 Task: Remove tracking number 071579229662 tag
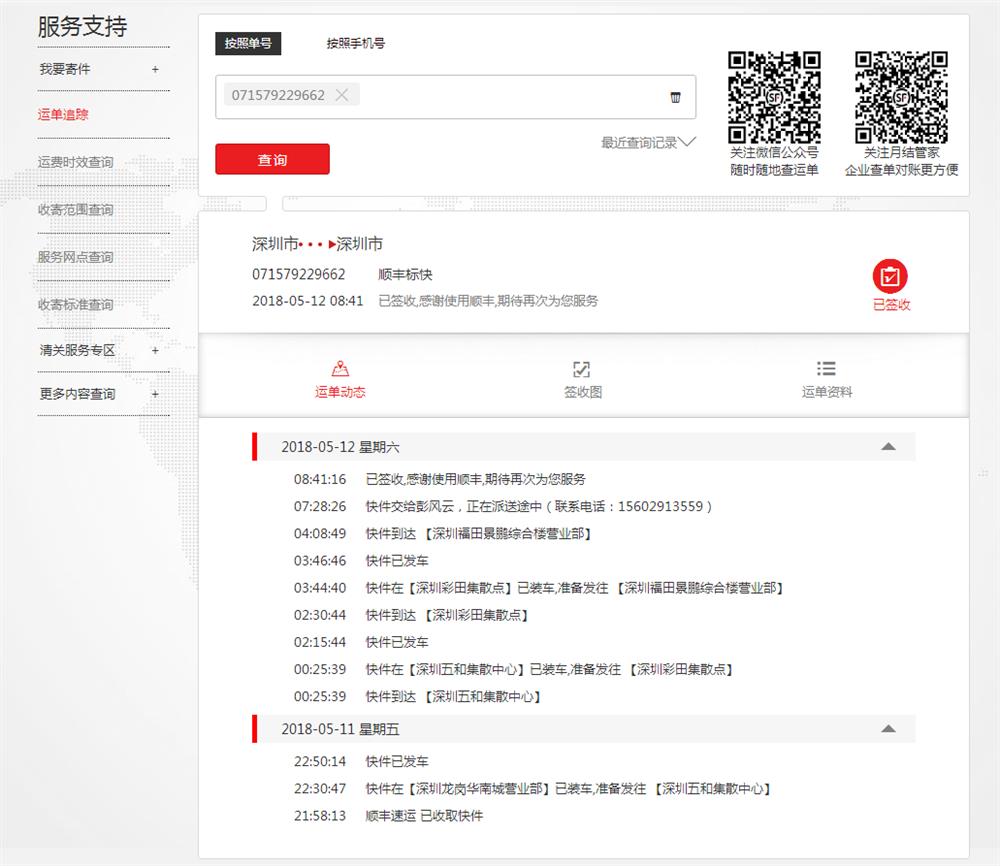(x=342, y=95)
